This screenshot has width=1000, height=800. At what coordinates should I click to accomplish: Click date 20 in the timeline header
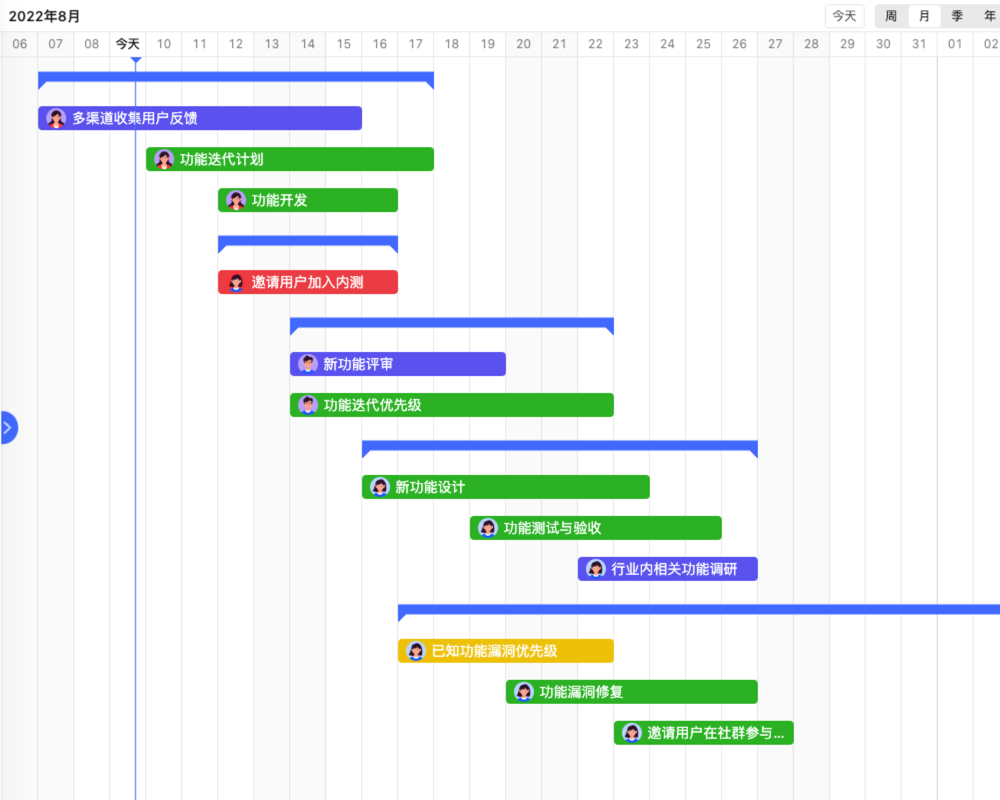pos(524,44)
